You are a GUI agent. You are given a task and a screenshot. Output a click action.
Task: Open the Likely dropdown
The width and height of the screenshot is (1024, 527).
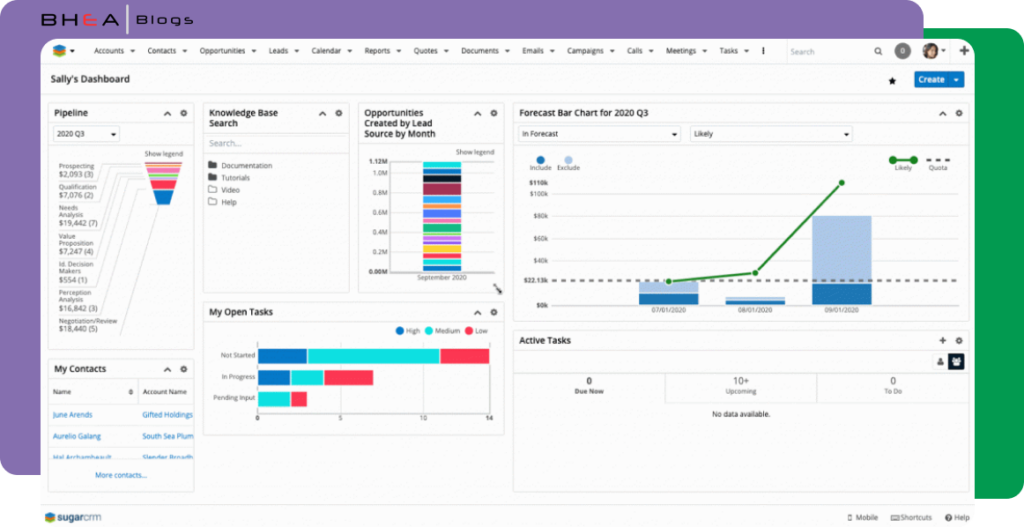point(771,134)
